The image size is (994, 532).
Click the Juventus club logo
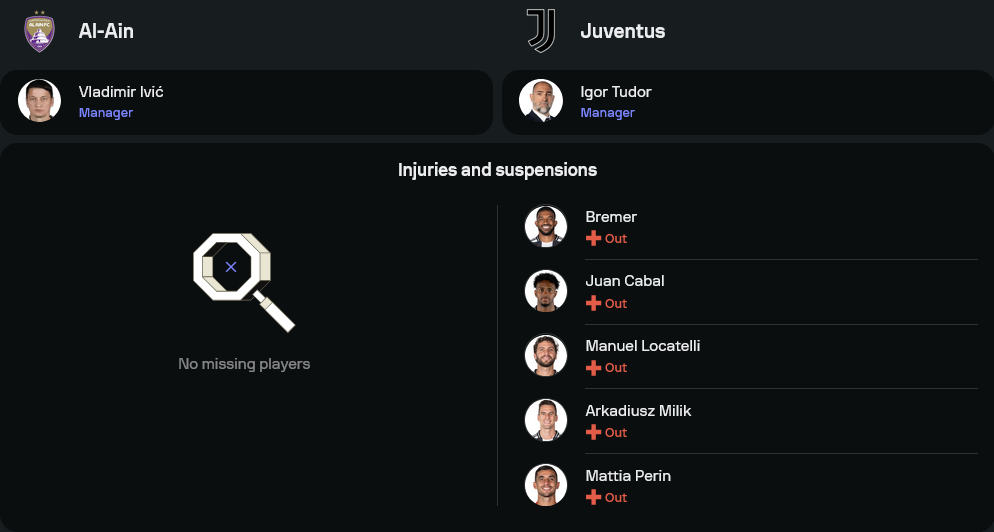pyautogui.click(x=541, y=31)
